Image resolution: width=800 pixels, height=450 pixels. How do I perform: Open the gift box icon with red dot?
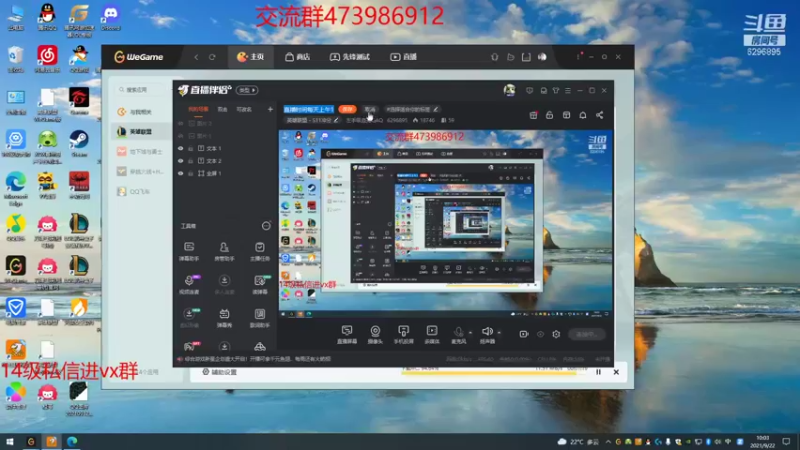[x=533, y=115]
